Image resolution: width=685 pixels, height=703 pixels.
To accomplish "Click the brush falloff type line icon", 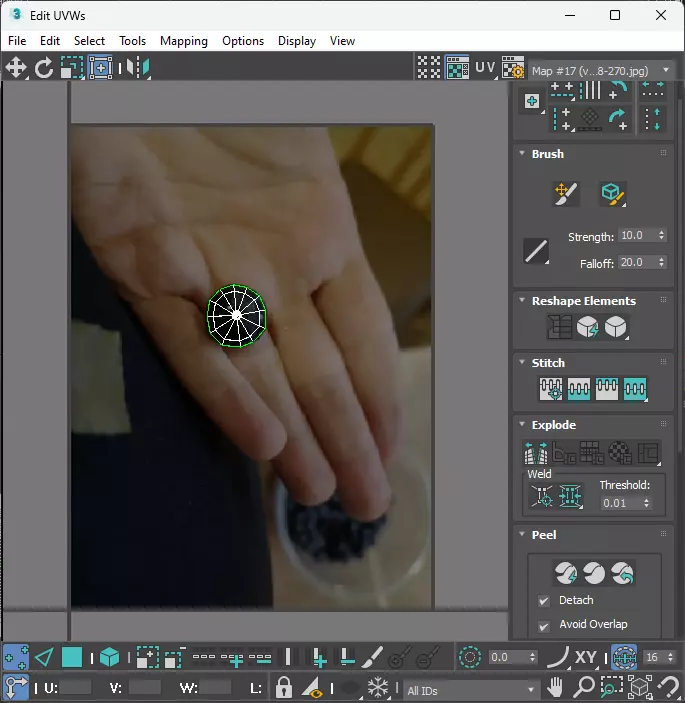I will click(536, 251).
